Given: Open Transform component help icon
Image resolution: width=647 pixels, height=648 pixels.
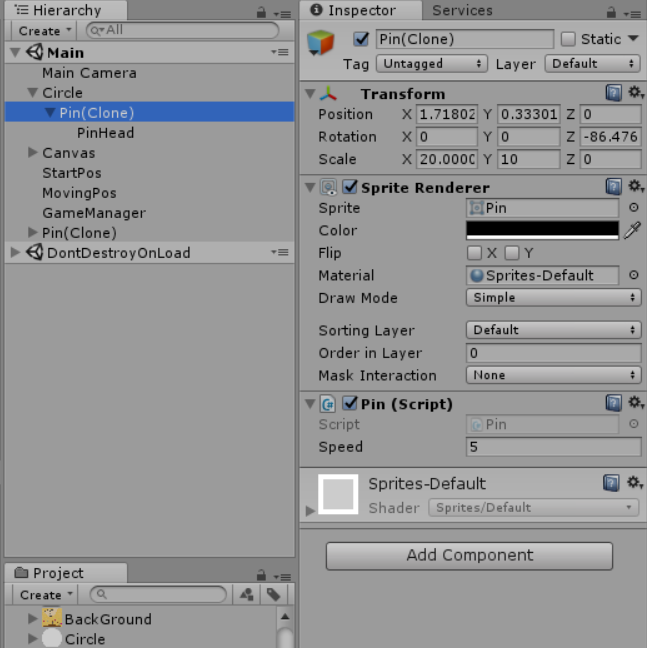Looking at the screenshot, I should point(614,93).
